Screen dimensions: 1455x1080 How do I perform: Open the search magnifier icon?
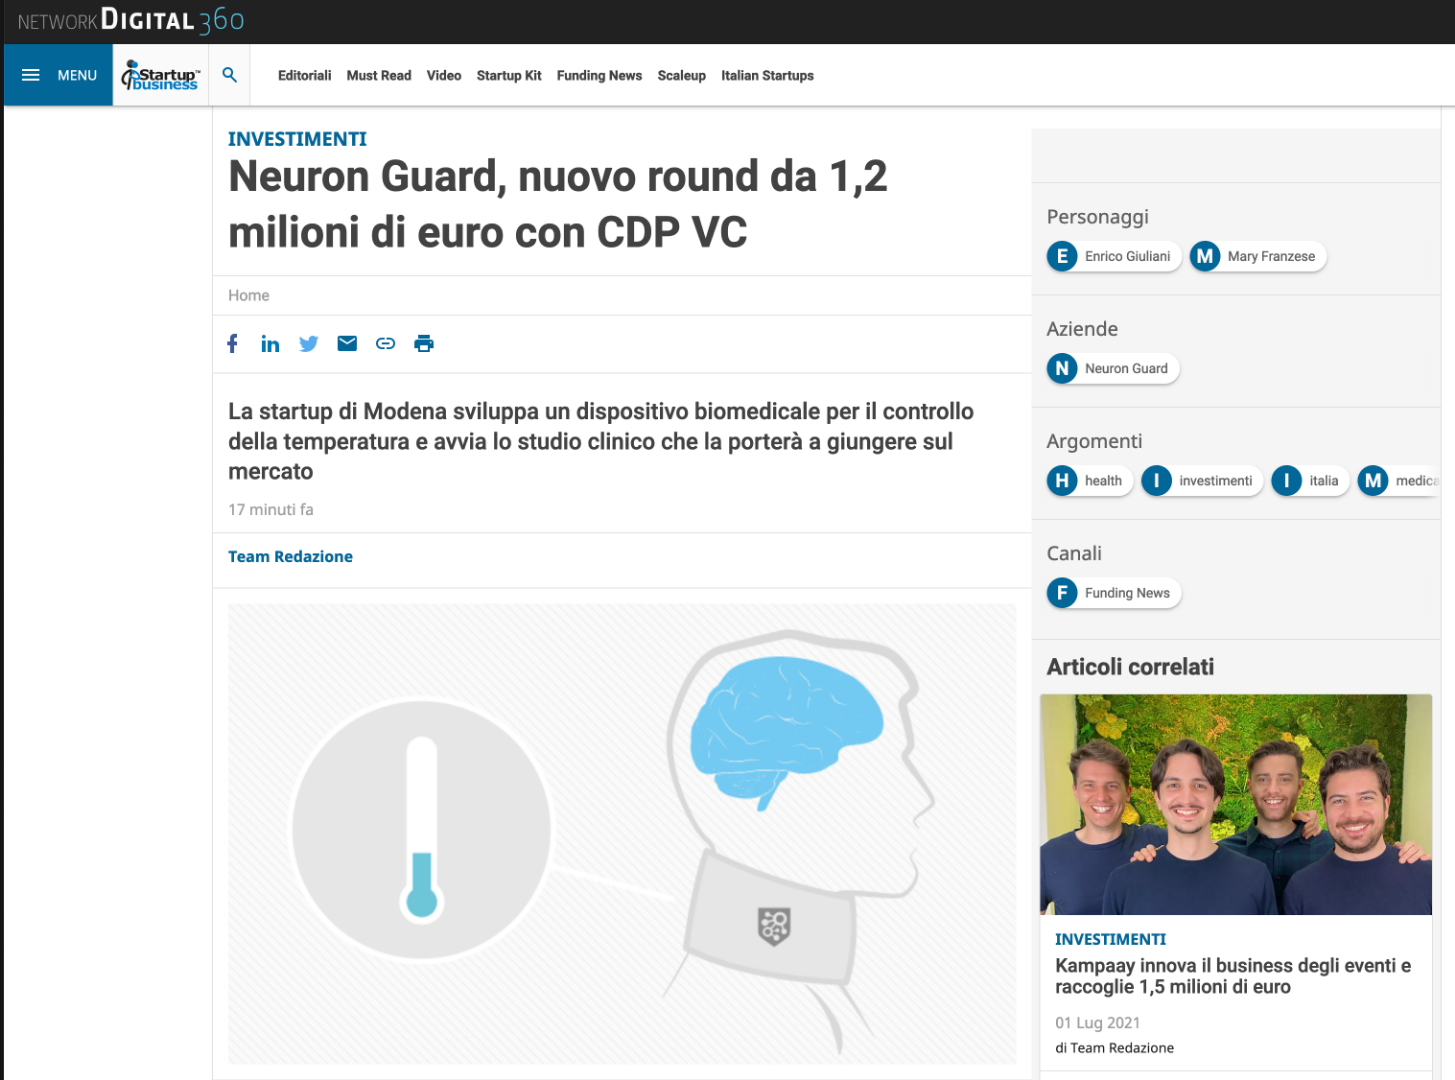pos(230,75)
